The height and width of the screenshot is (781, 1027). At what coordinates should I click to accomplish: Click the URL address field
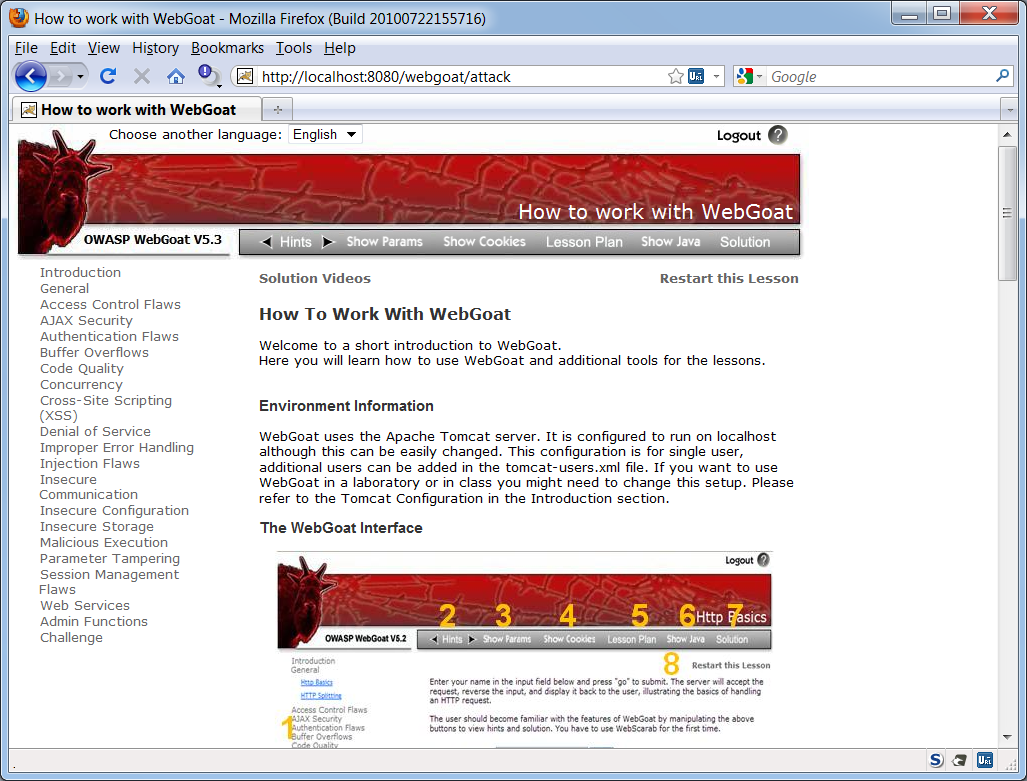(460, 77)
